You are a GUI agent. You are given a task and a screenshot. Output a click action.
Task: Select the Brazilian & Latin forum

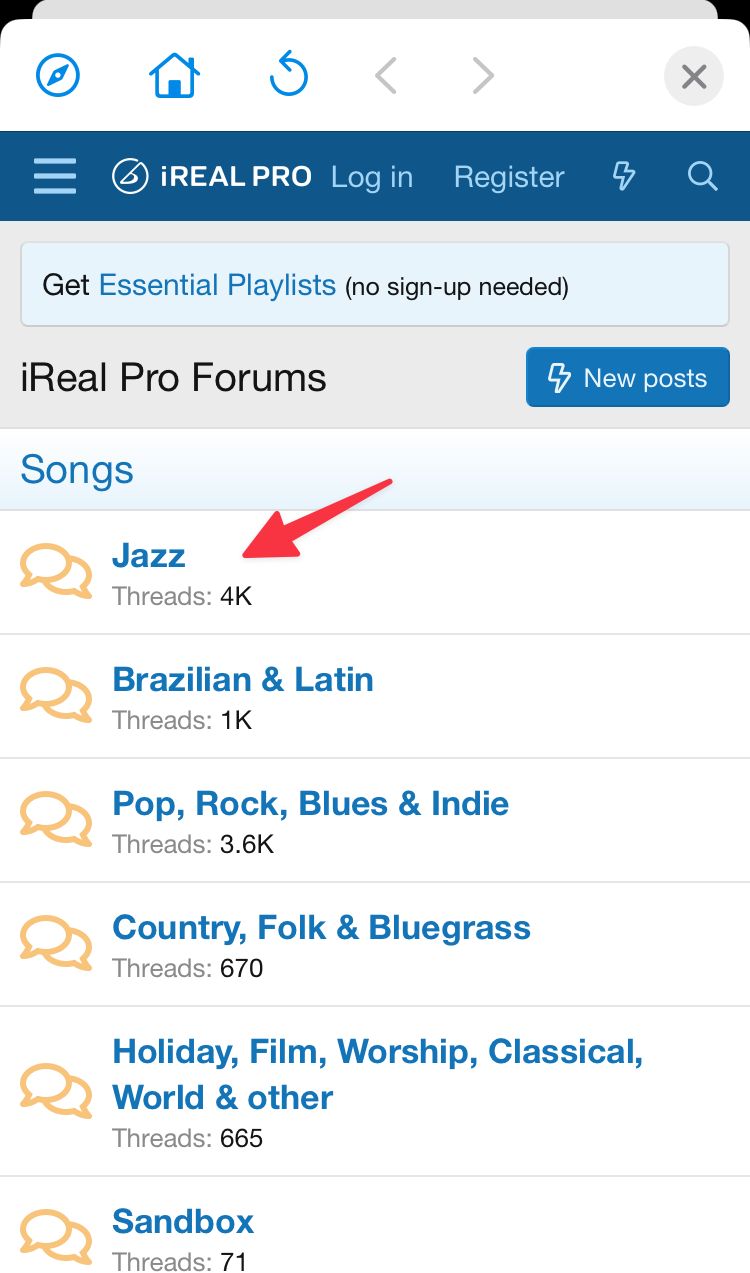243,680
